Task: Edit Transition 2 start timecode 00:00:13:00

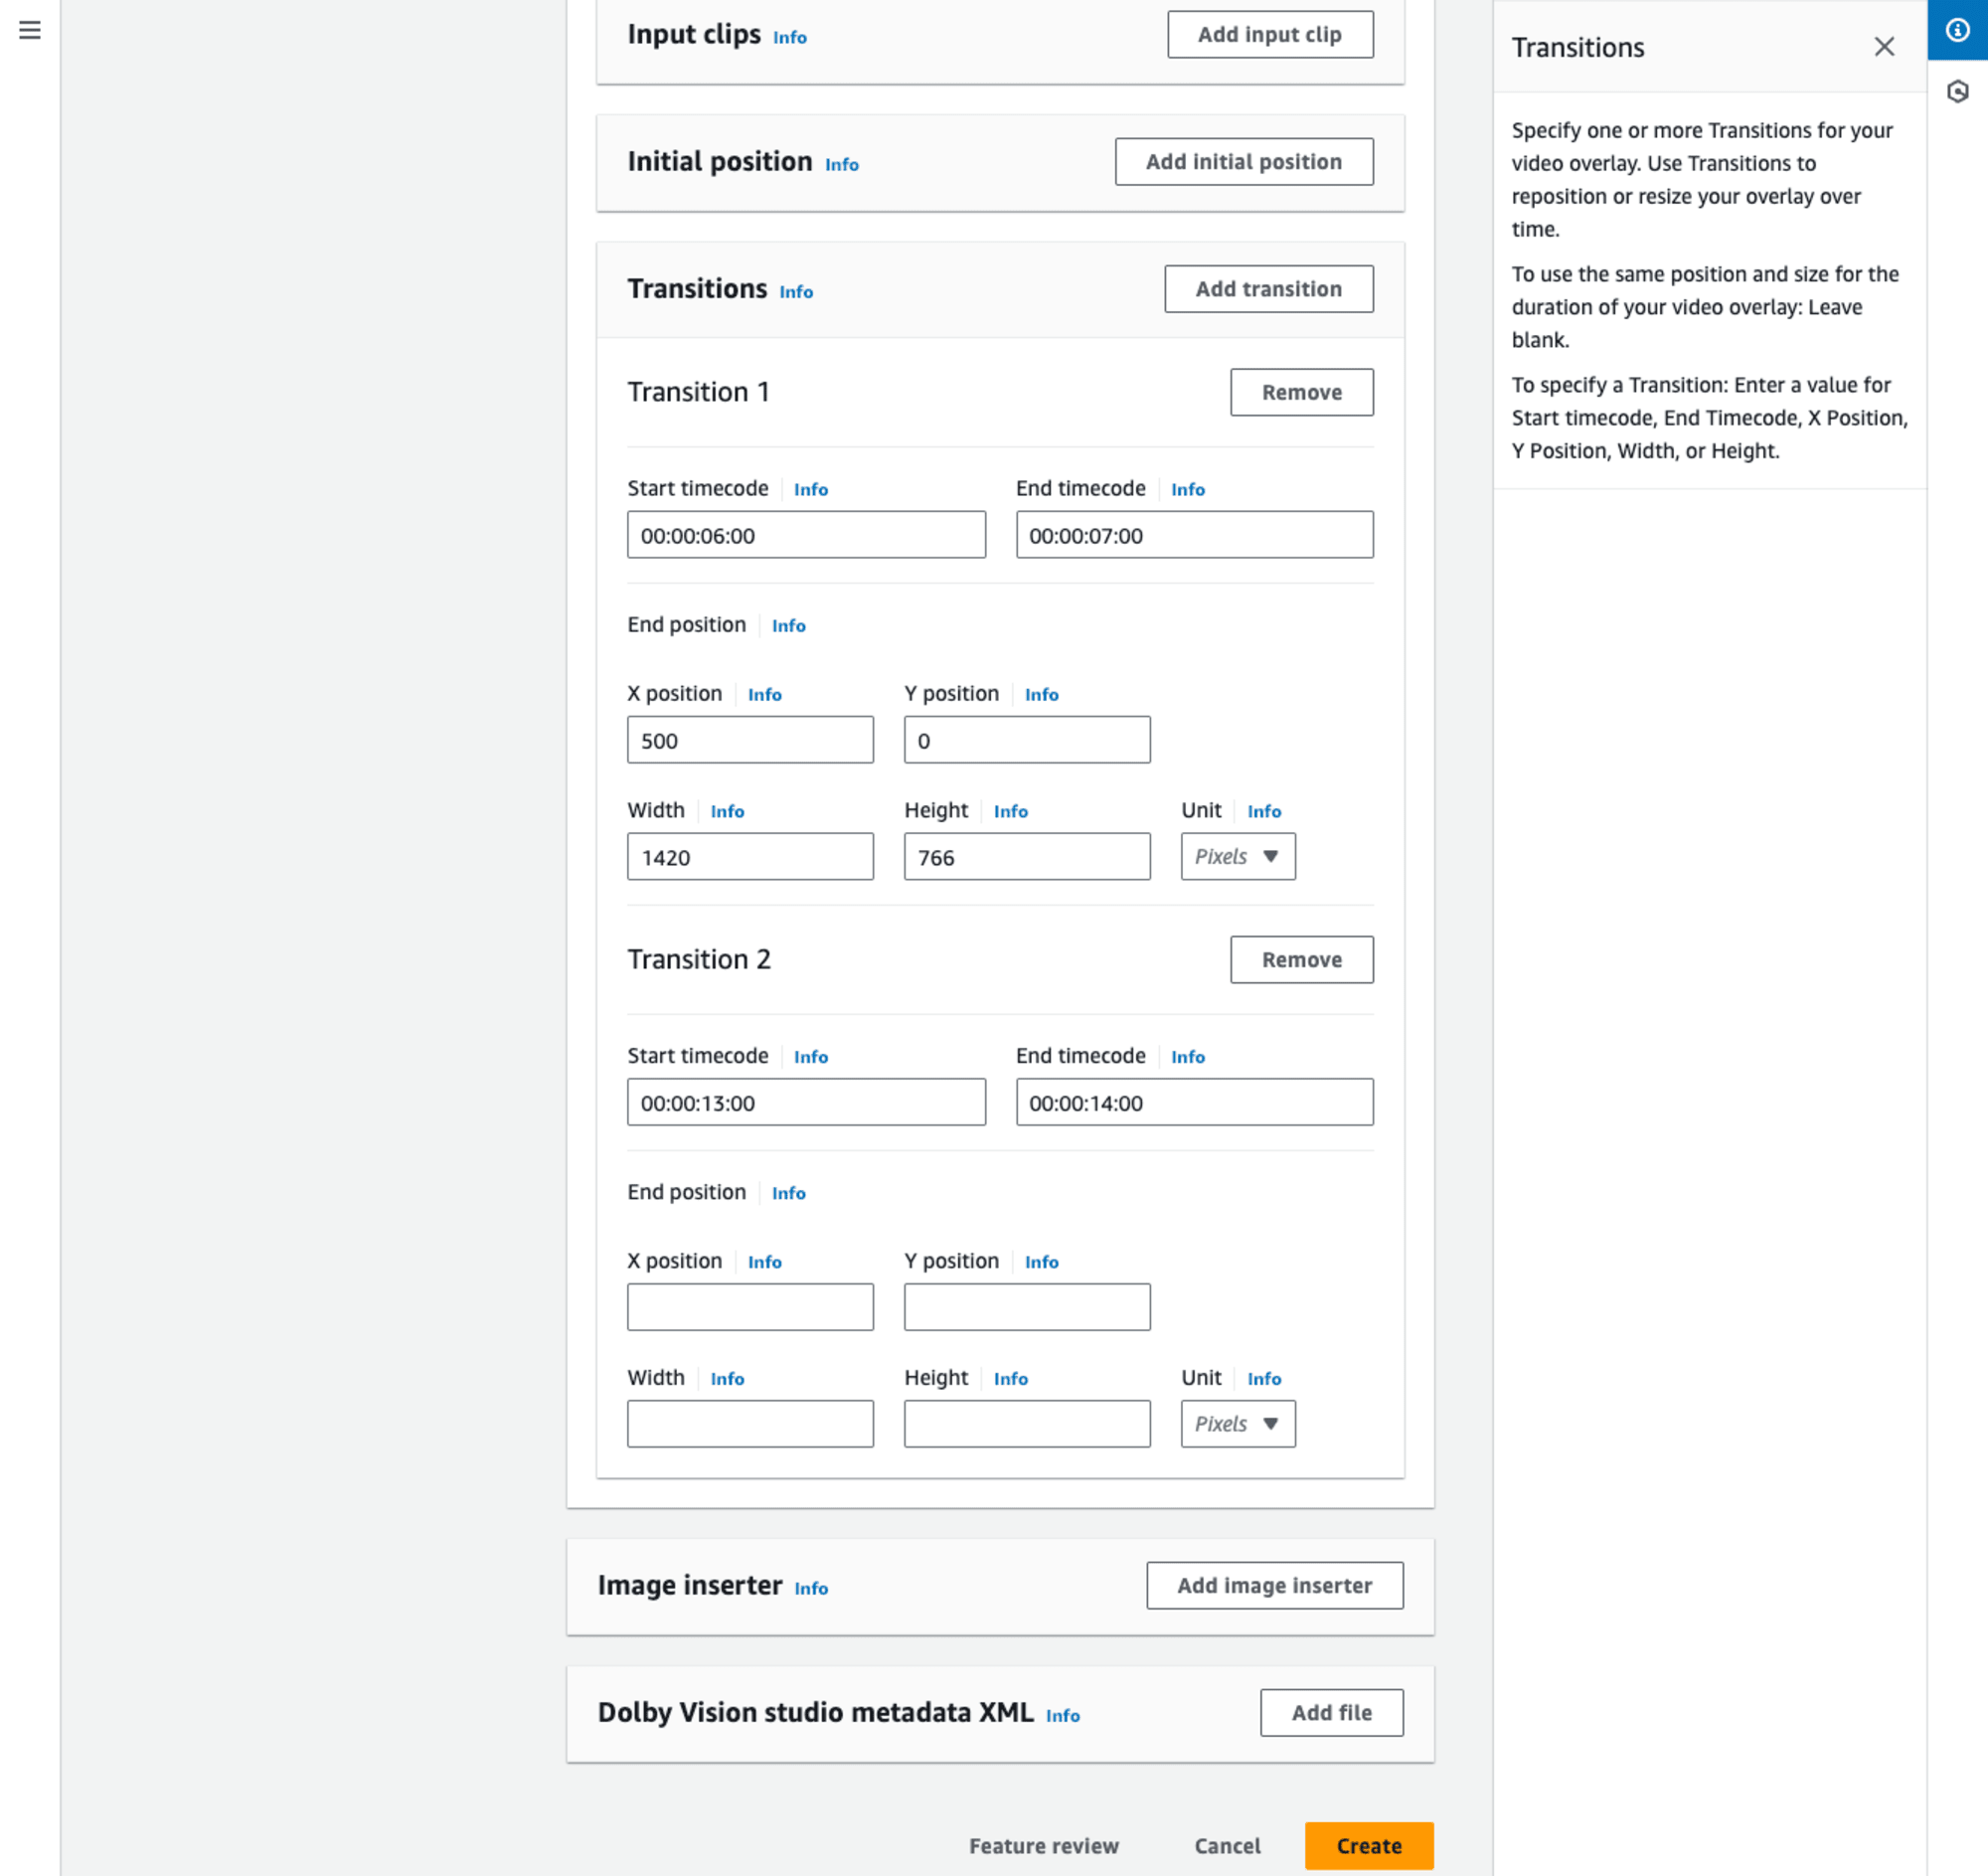Action: (x=806, y=1102)
